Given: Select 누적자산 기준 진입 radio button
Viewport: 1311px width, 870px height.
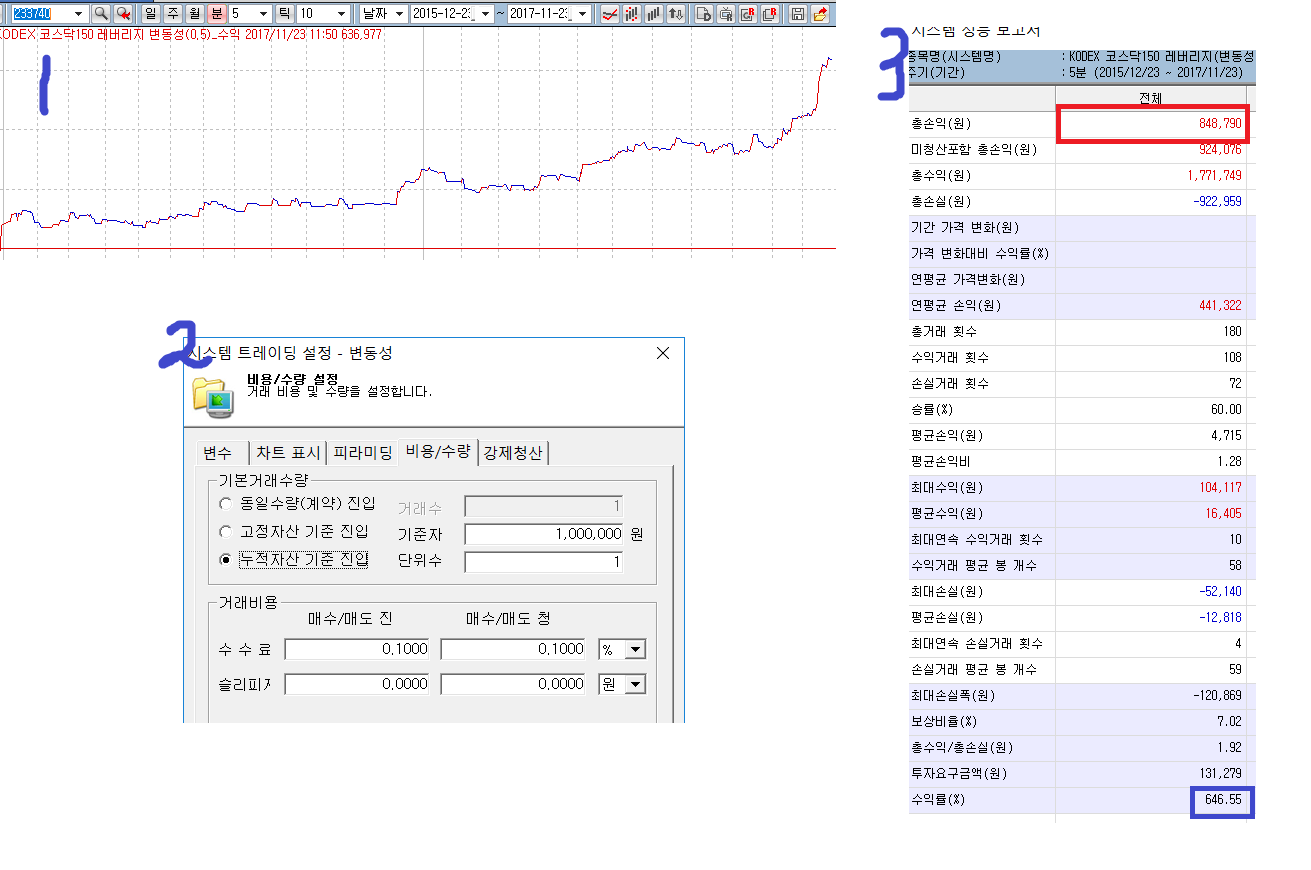Looking at the screenshot, I should tap(226, 559).
